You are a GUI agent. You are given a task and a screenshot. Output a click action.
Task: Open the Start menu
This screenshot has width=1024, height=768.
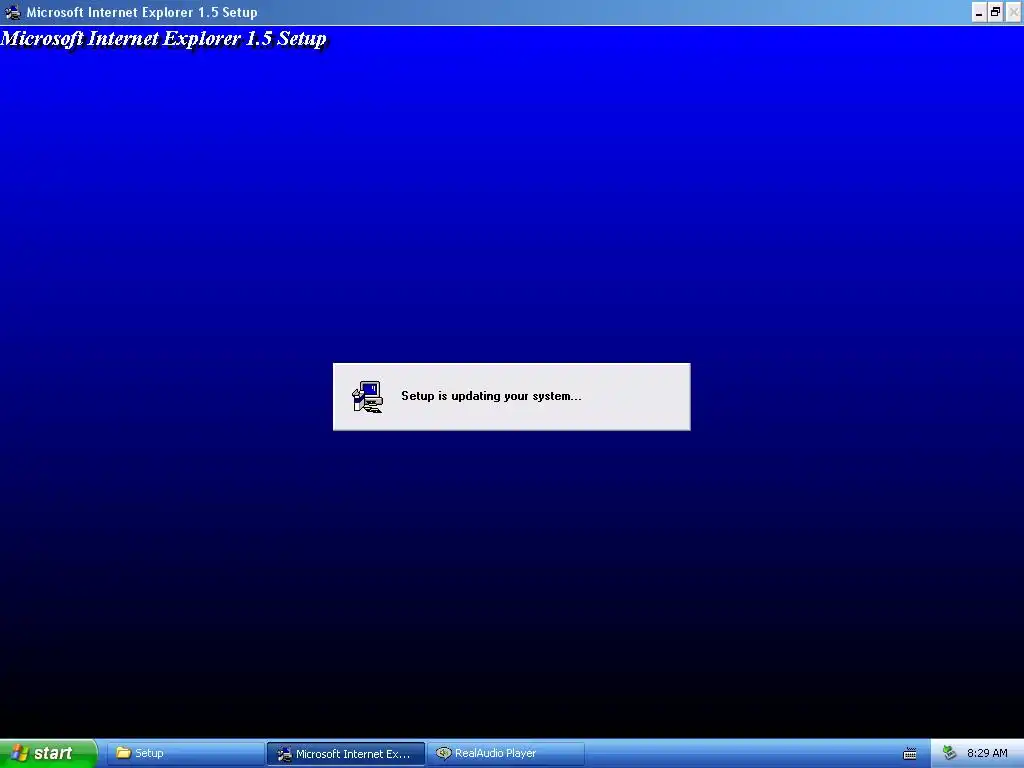[x=48, y=753]
